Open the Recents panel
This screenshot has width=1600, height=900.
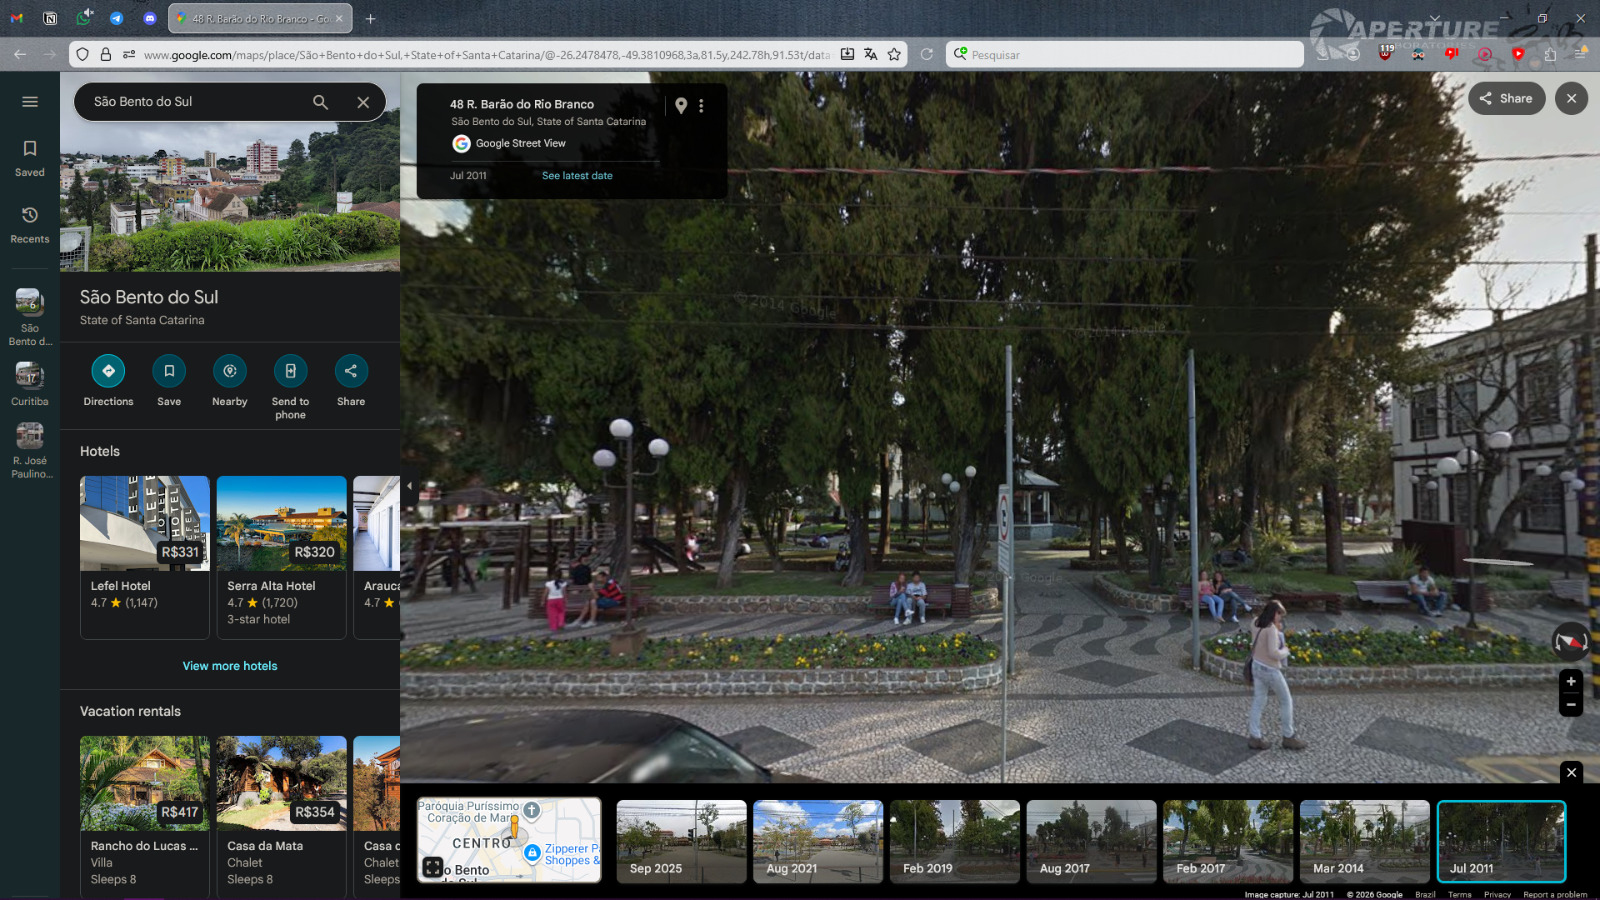click(30, 225)
